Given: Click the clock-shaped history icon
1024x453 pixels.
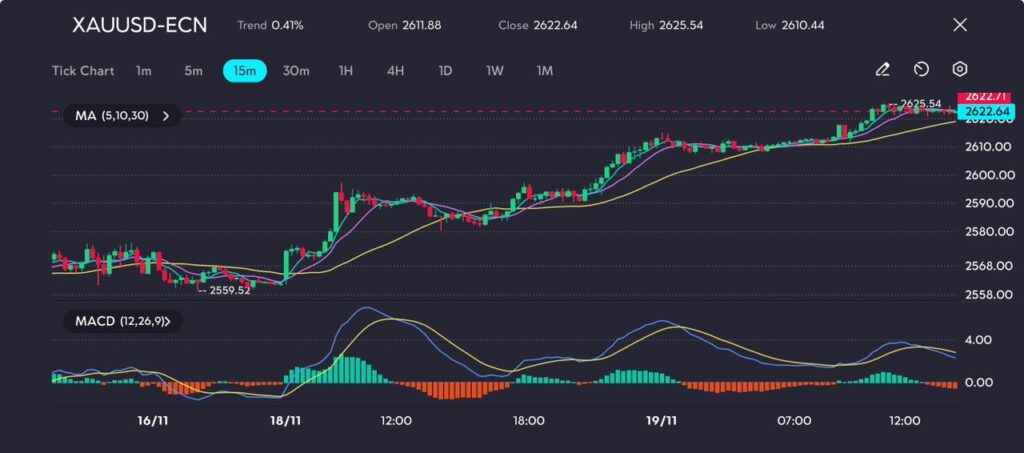Looking at the screenshot, I should click(921, 70).
